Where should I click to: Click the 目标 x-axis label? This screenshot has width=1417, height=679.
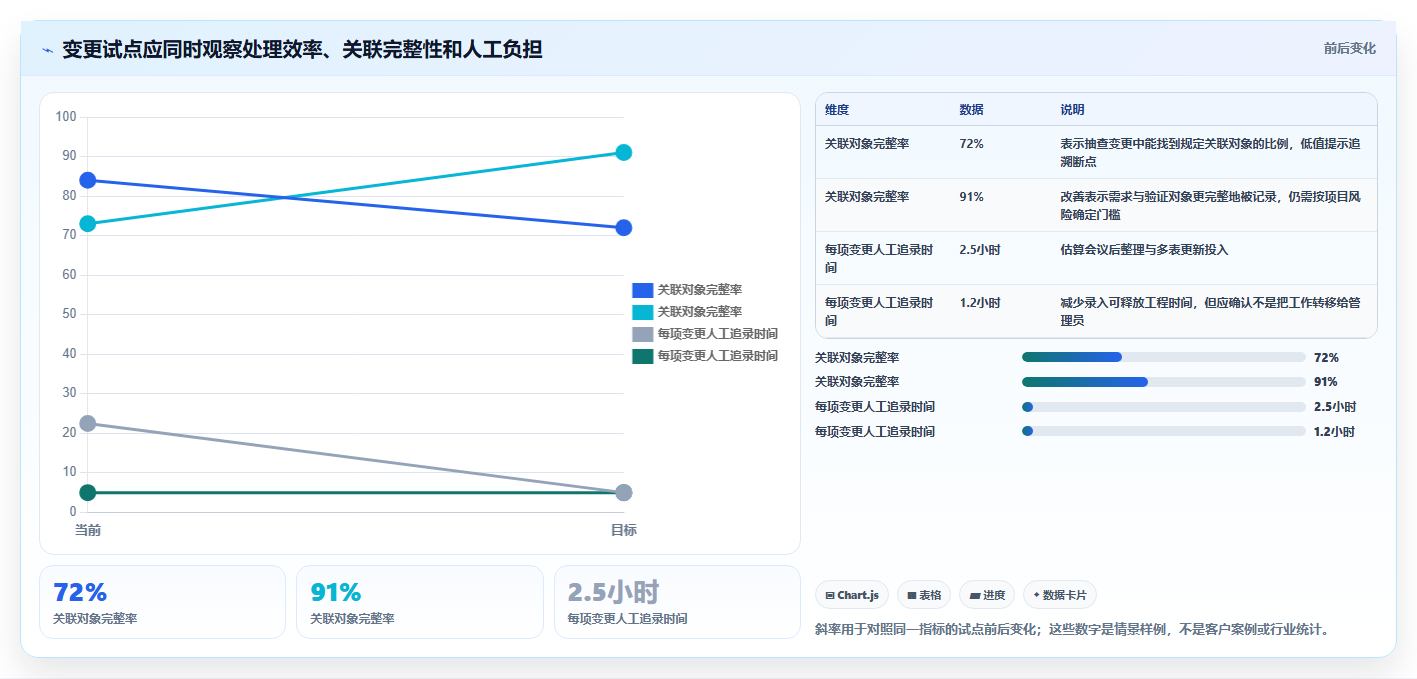coord(624,530)
